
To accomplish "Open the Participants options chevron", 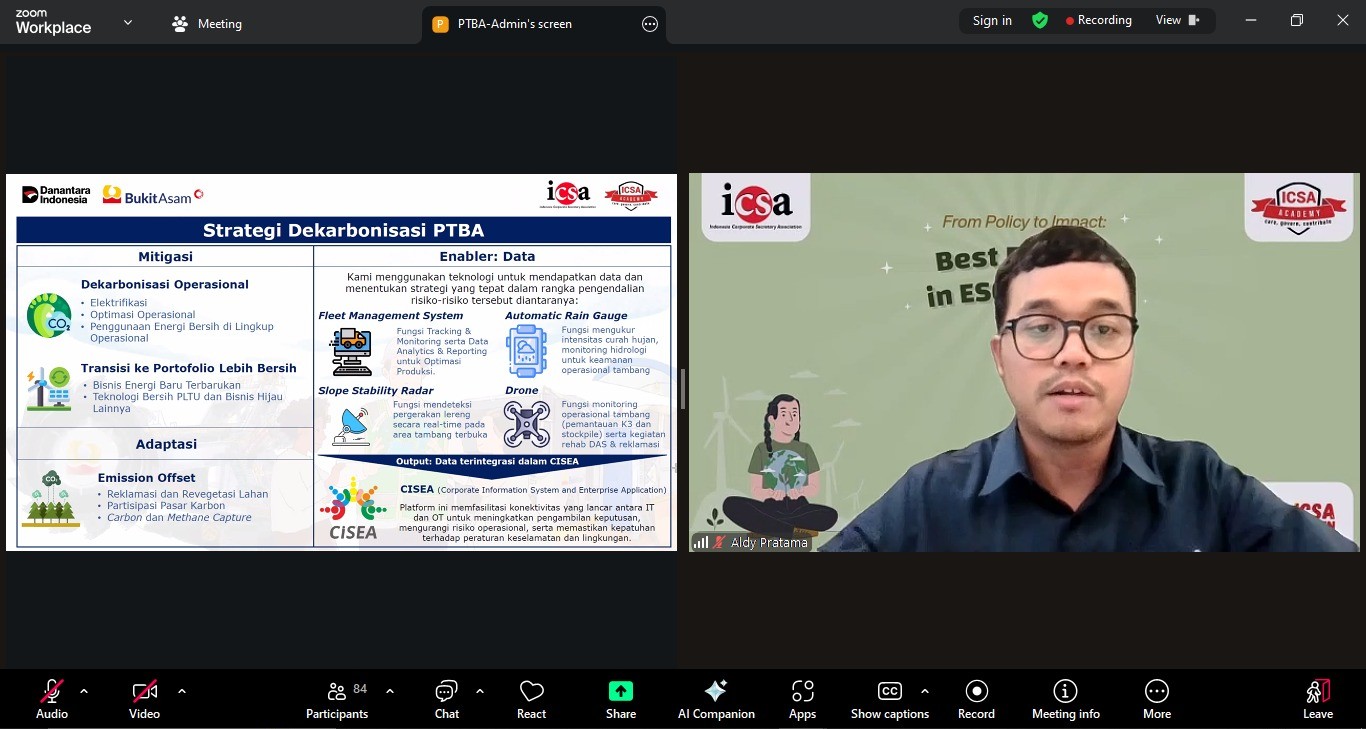I will pyautogui.click(x=390, y=690).
